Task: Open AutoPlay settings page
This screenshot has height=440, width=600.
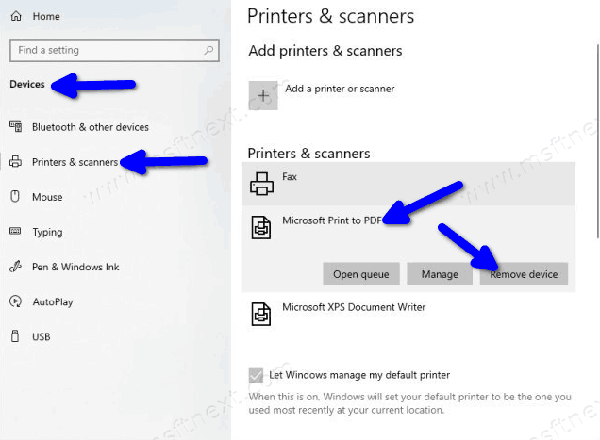Action: pos(53,302)
